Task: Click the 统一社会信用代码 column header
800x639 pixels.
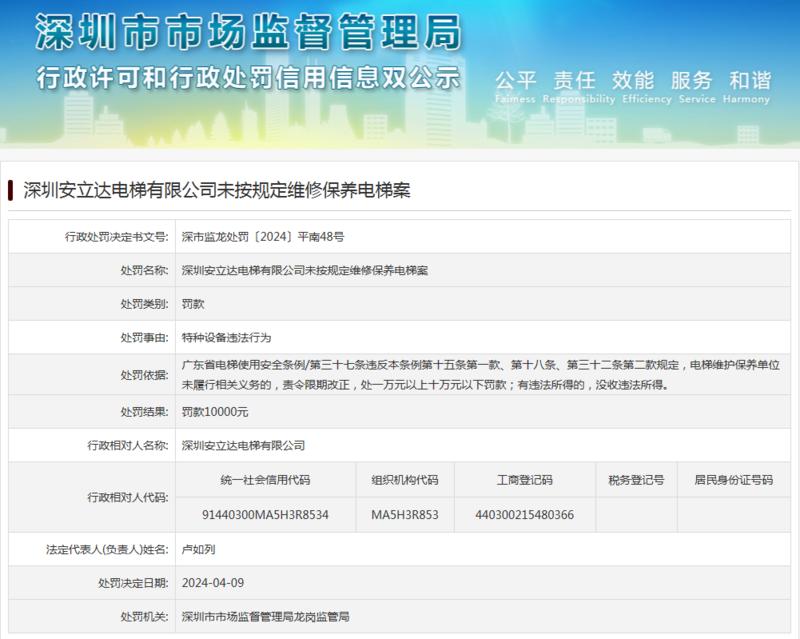Action: (x=265, y=480)
